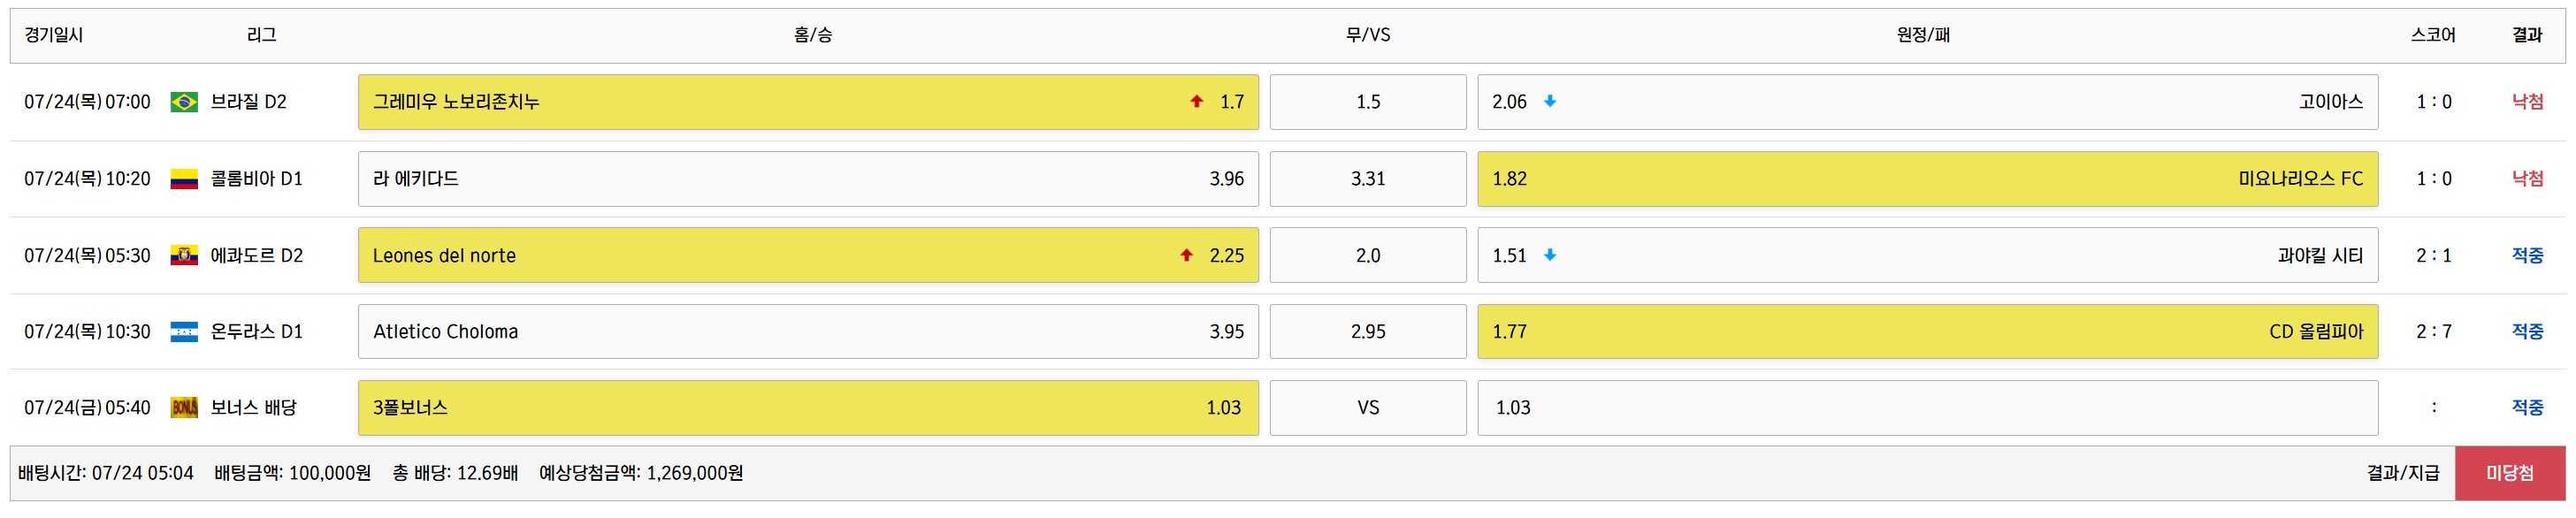Viewport: 2576px width, 518px height.
Task: Click the 경기일시 column header
Action: [54, 35]
